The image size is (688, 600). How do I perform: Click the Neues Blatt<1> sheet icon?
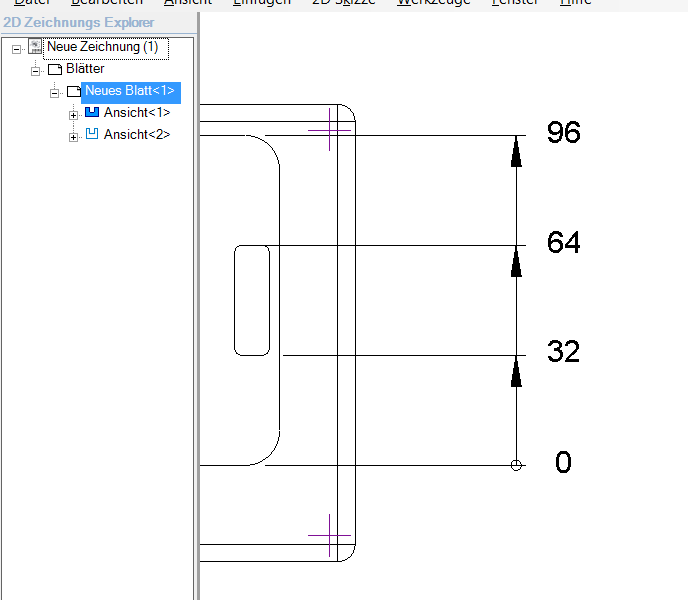click(x=74, y=91)
